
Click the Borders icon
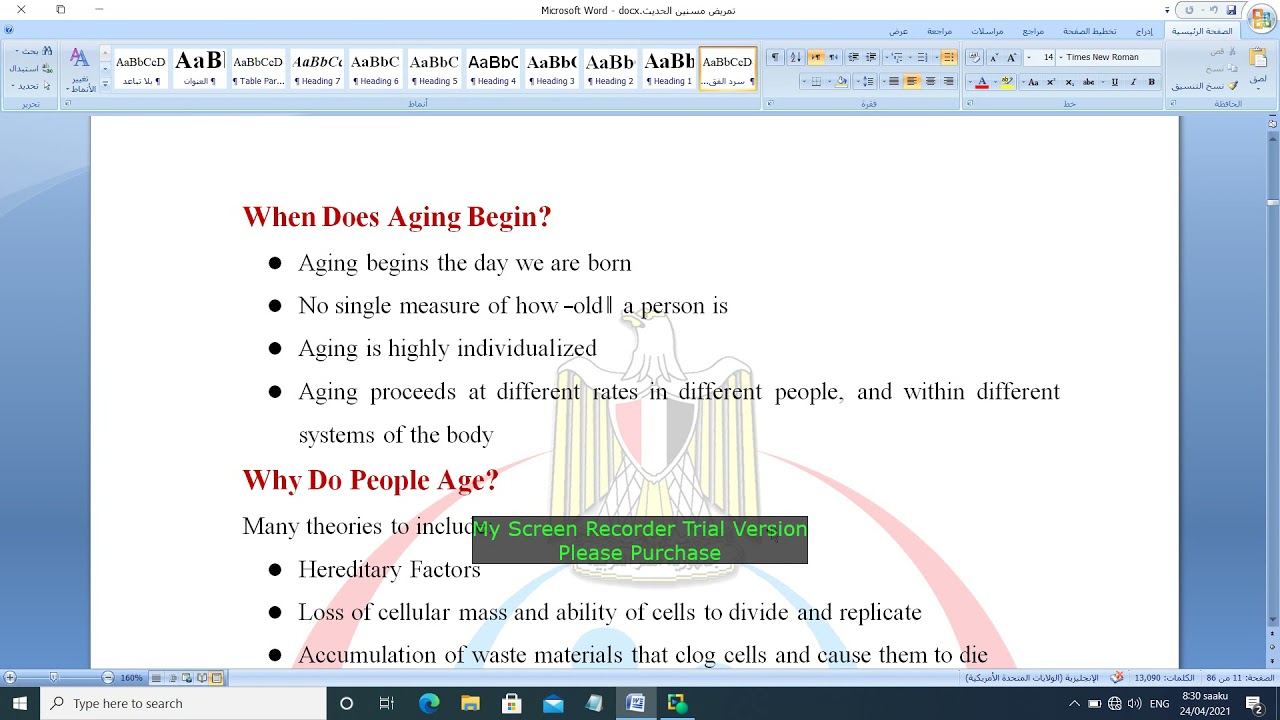pos(815,82)
